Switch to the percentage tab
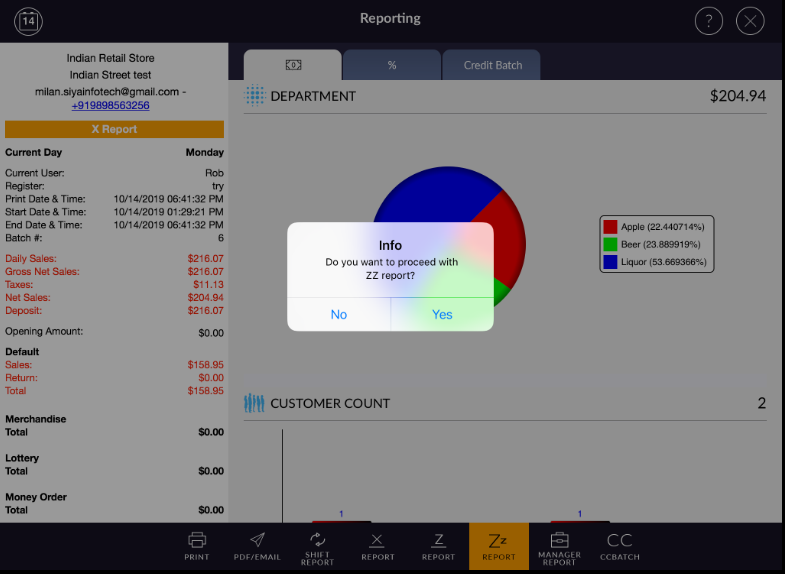The width and height of the screenshot is (785, 574). tap(392, 65)
